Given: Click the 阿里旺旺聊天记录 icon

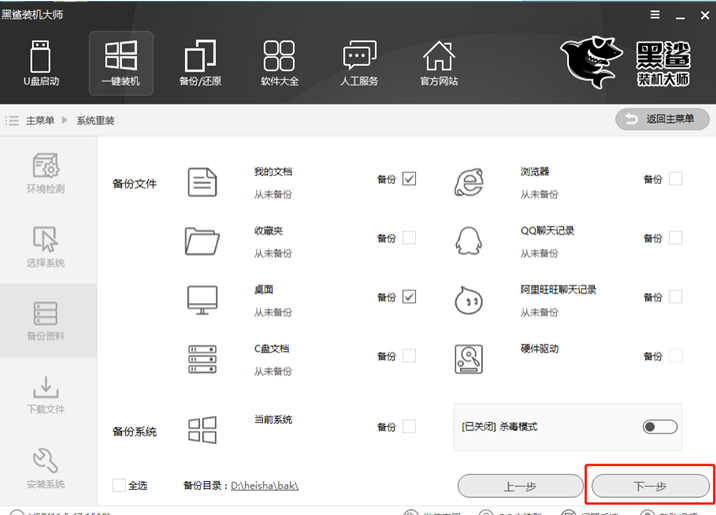Looking at the screenshot, I should [469, 300].
